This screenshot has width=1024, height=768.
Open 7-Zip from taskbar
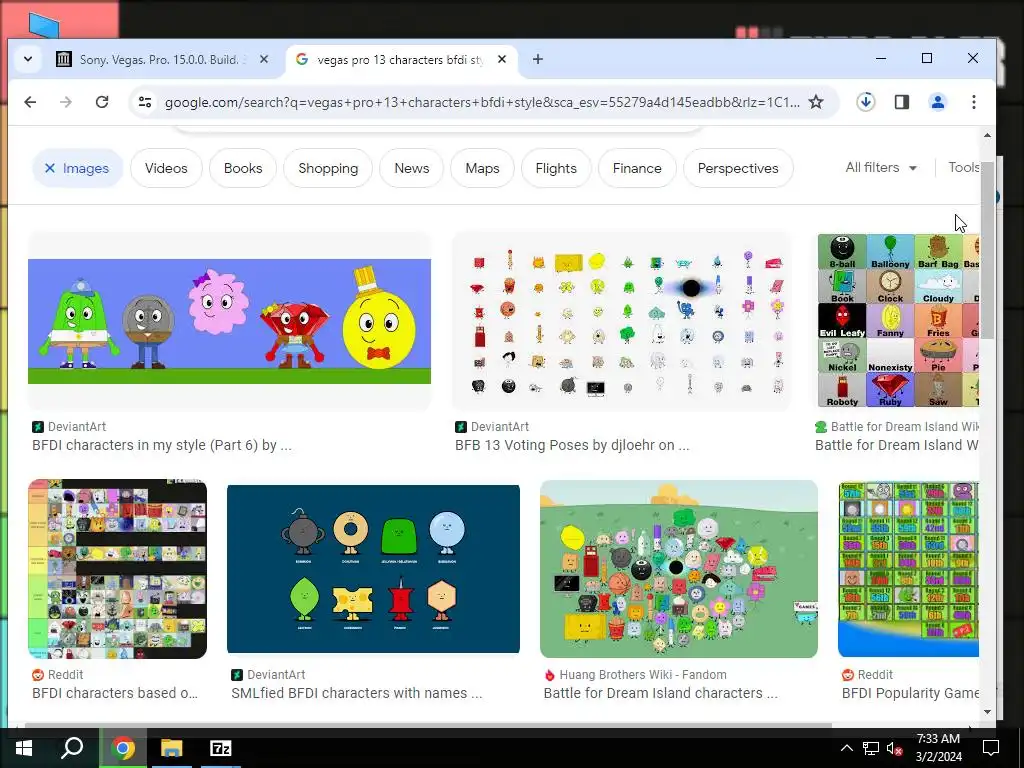pyautogui.click(x=220, y=748)
